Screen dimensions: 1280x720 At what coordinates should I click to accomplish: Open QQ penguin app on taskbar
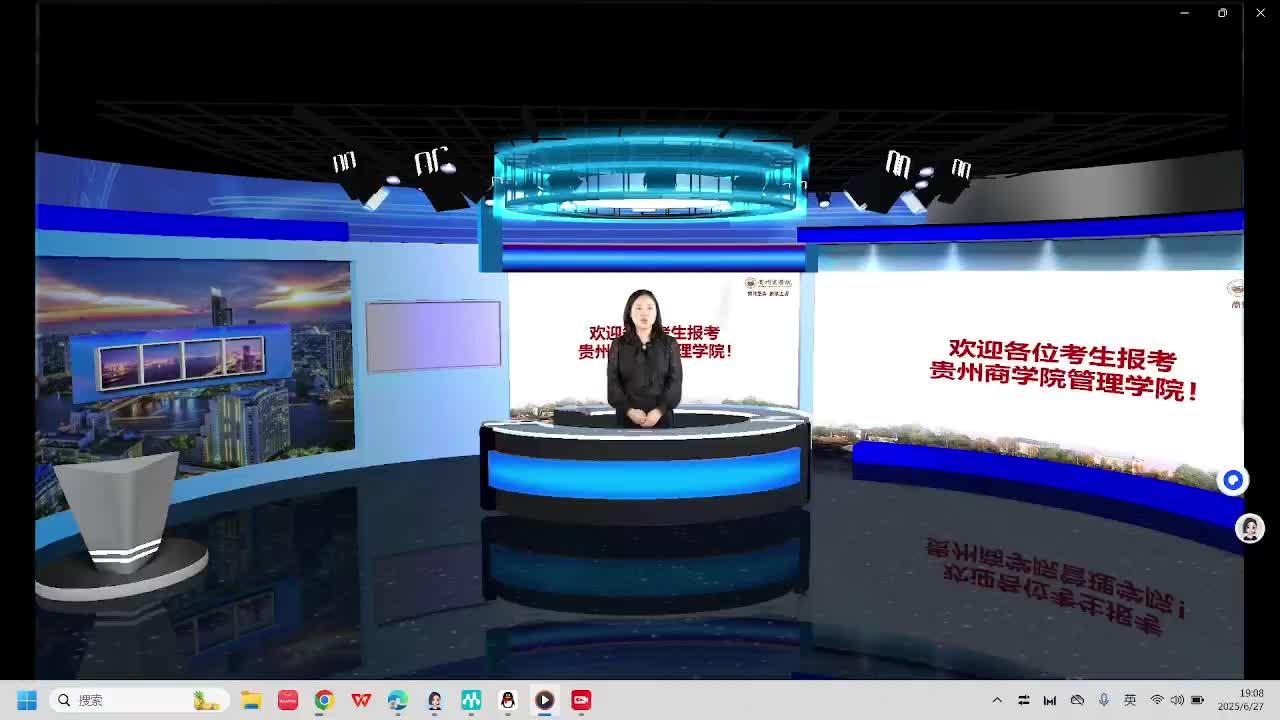click(x=508, y=700)
